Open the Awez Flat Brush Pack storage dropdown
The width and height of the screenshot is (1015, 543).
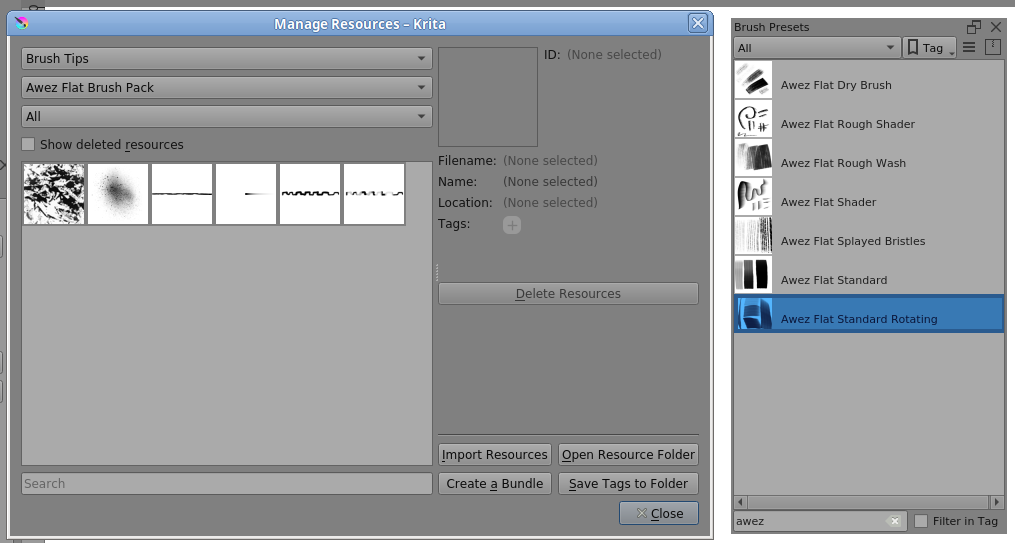227,87
